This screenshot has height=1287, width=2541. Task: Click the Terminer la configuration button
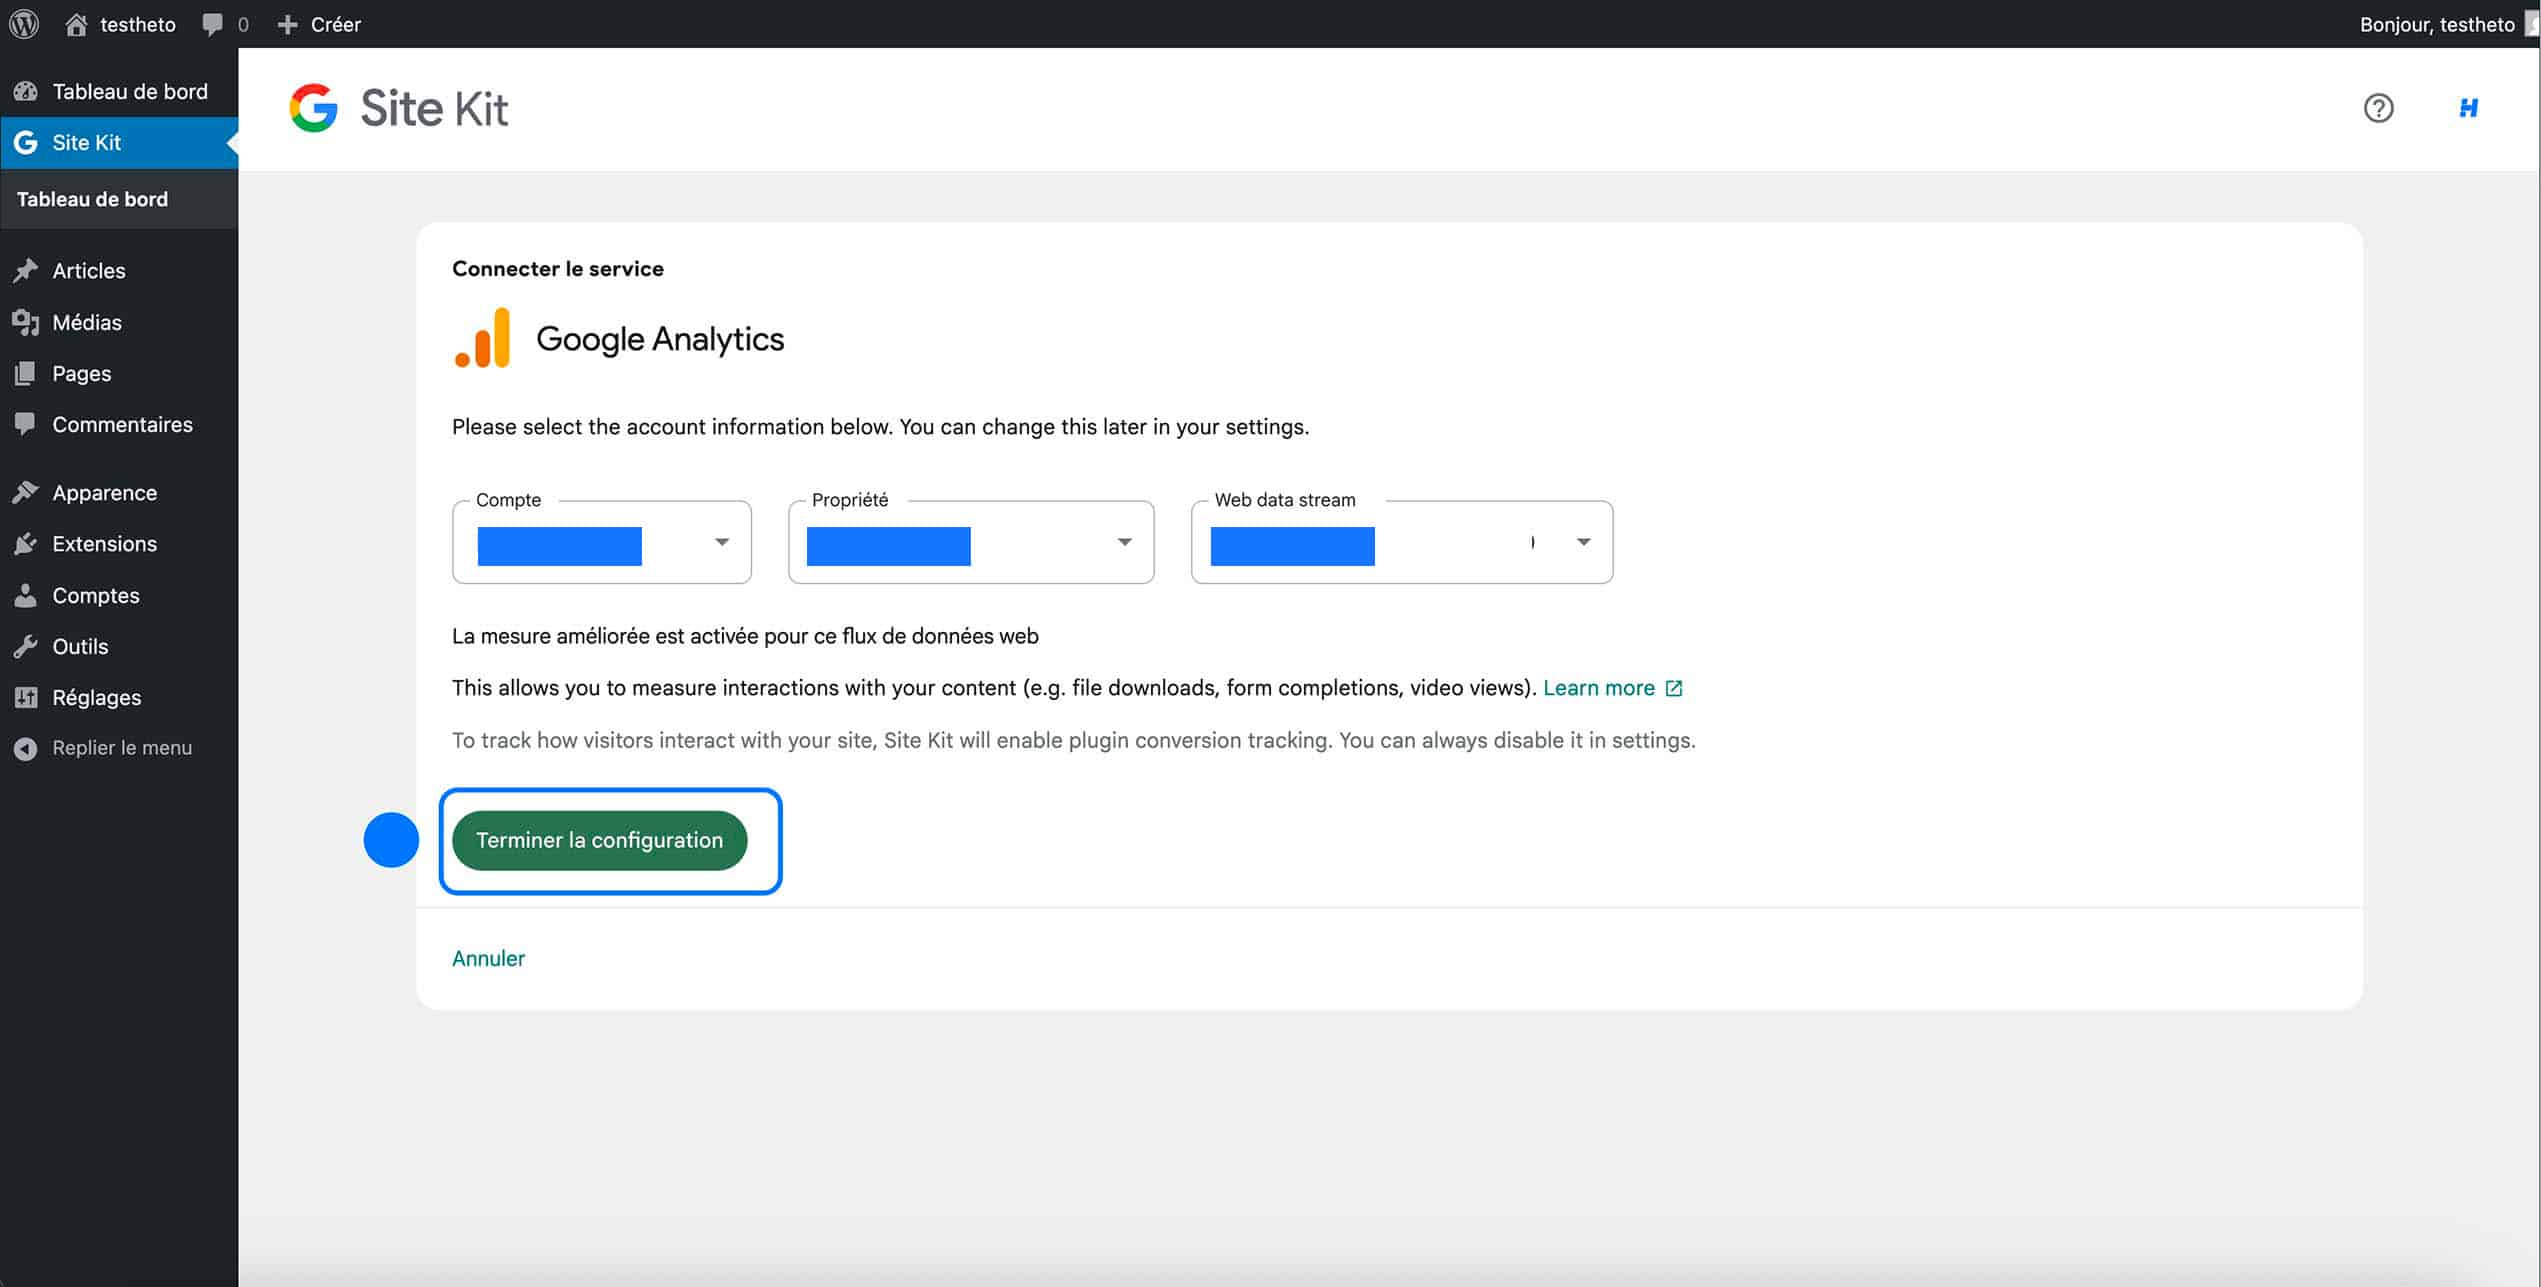tap(598, 840)
